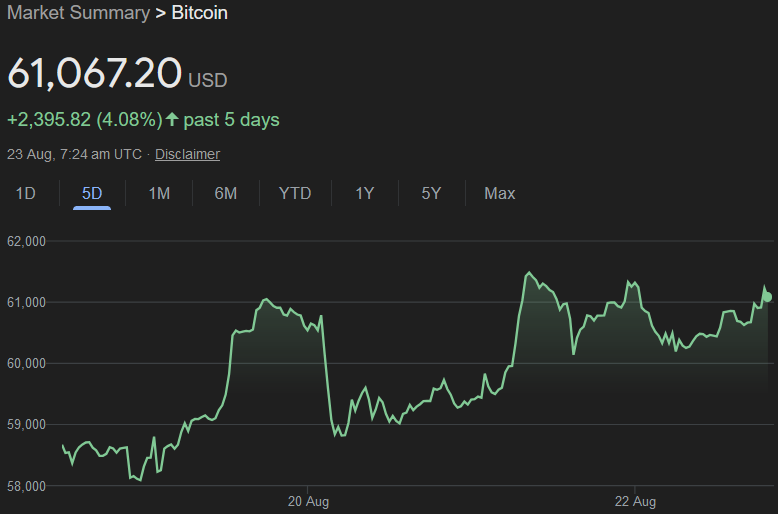
Task: Click the 20 Aug date axis label
Action: 308,500
